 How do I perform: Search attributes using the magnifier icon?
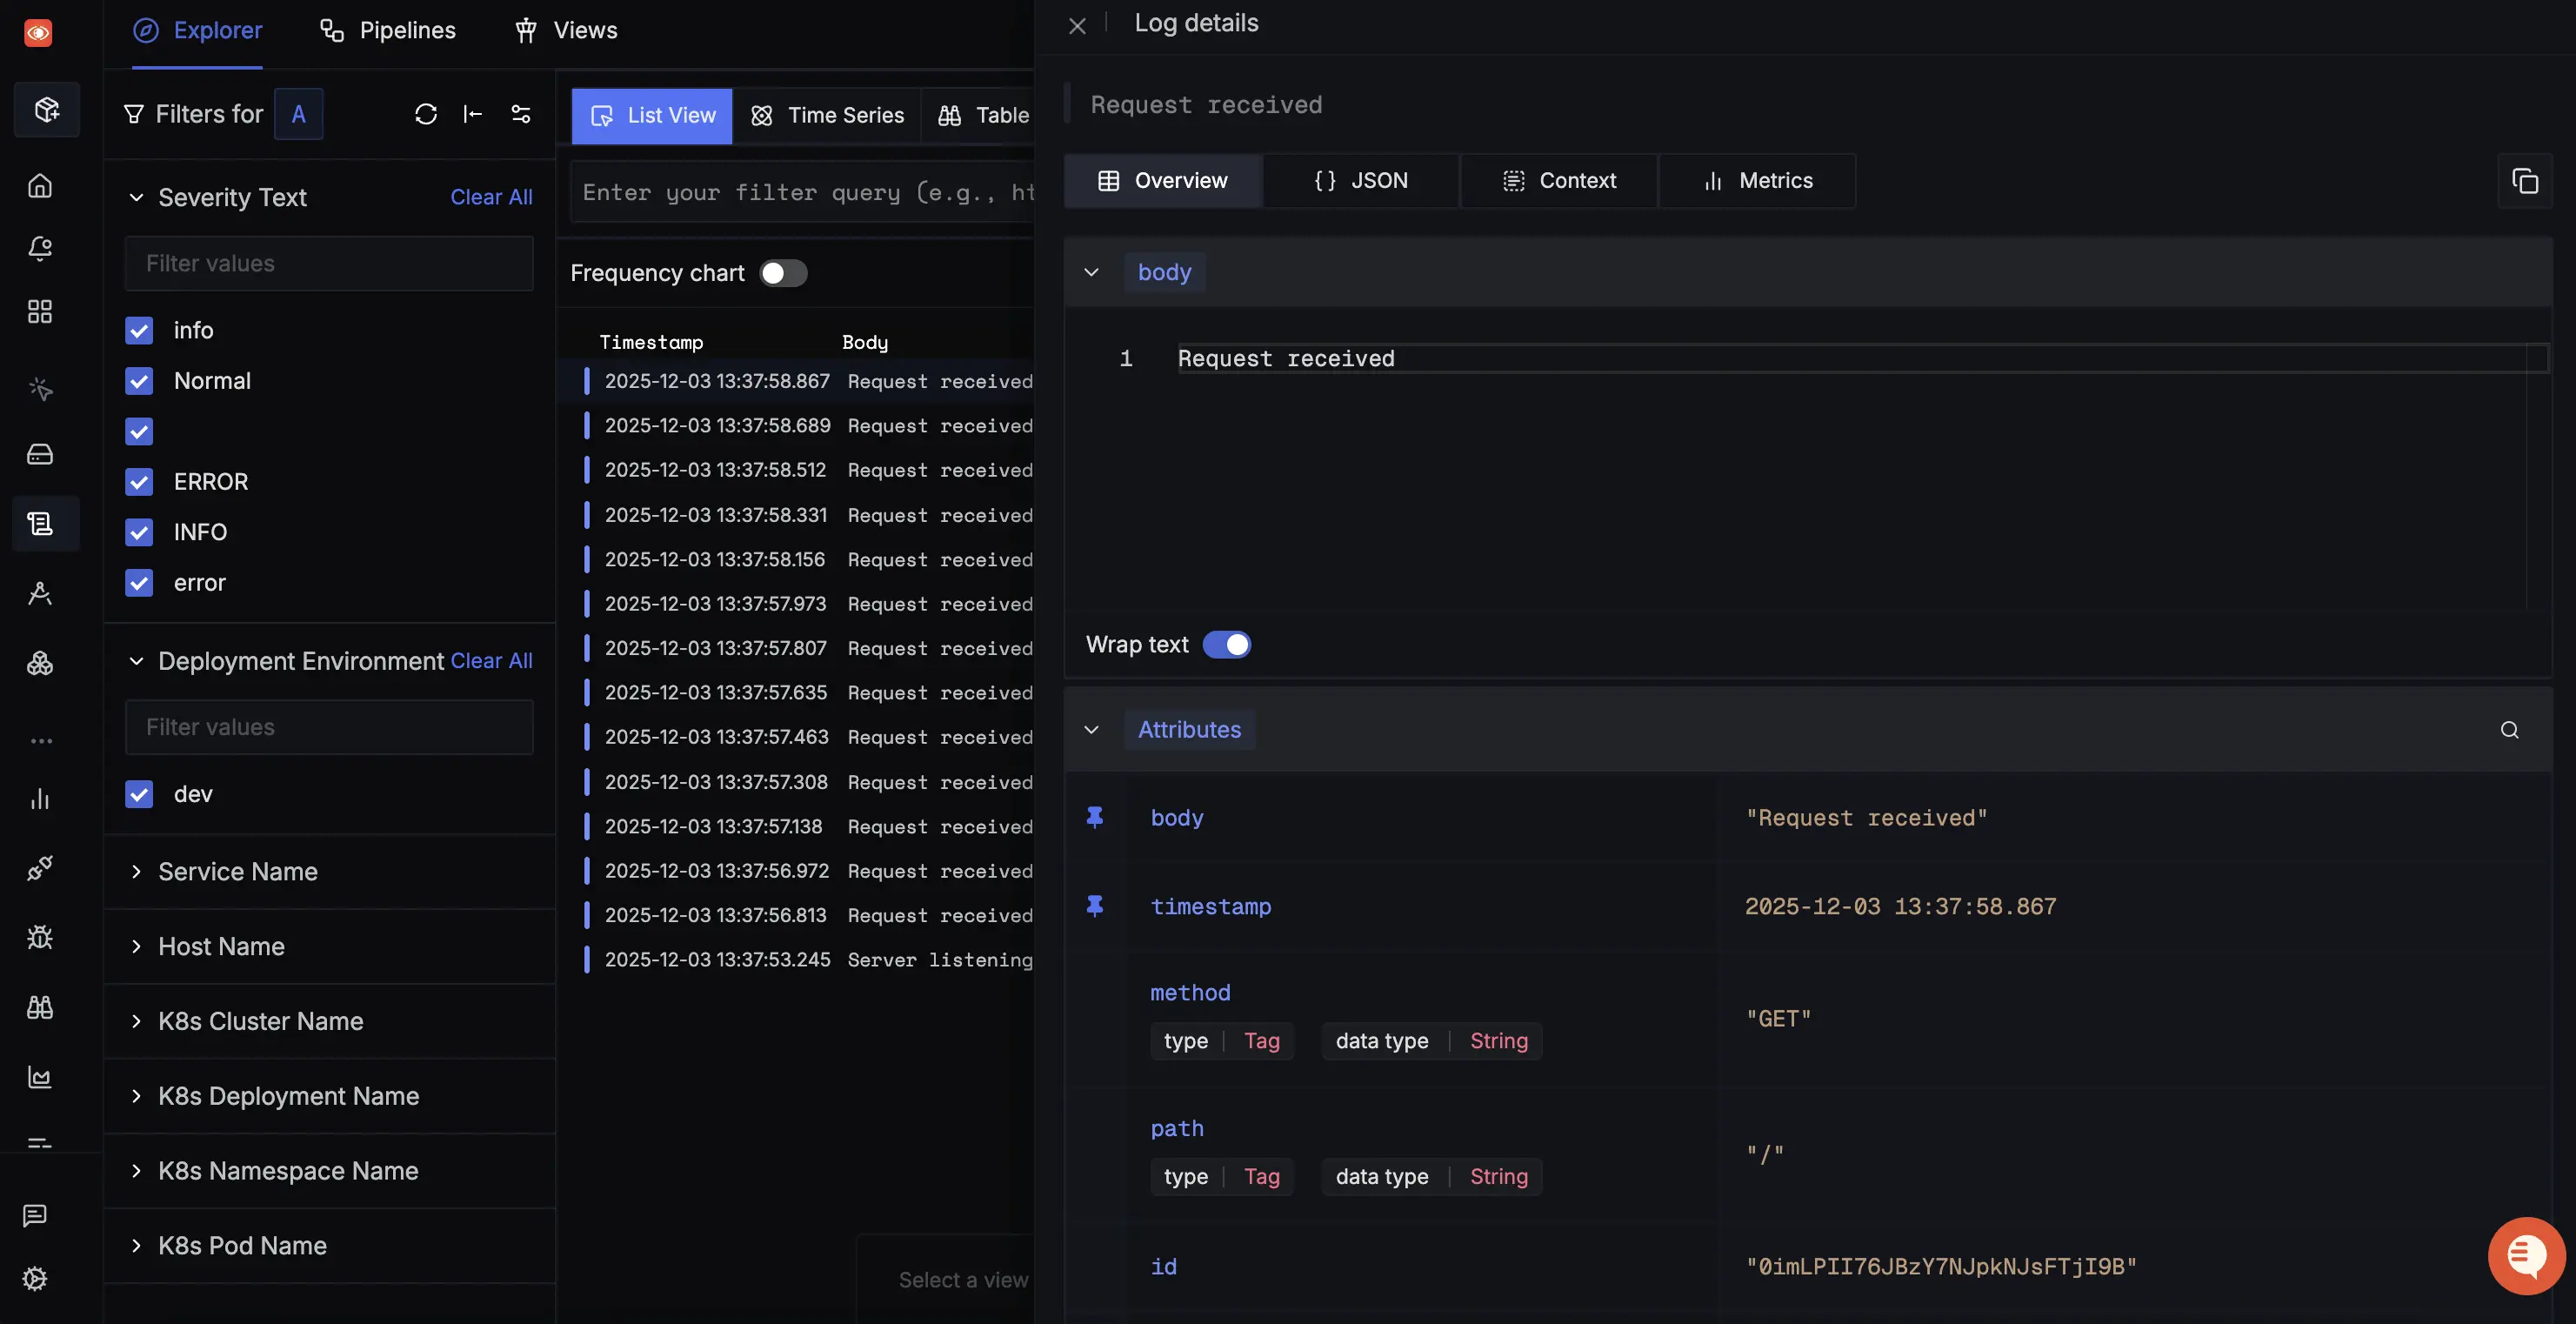[2510, 730]
